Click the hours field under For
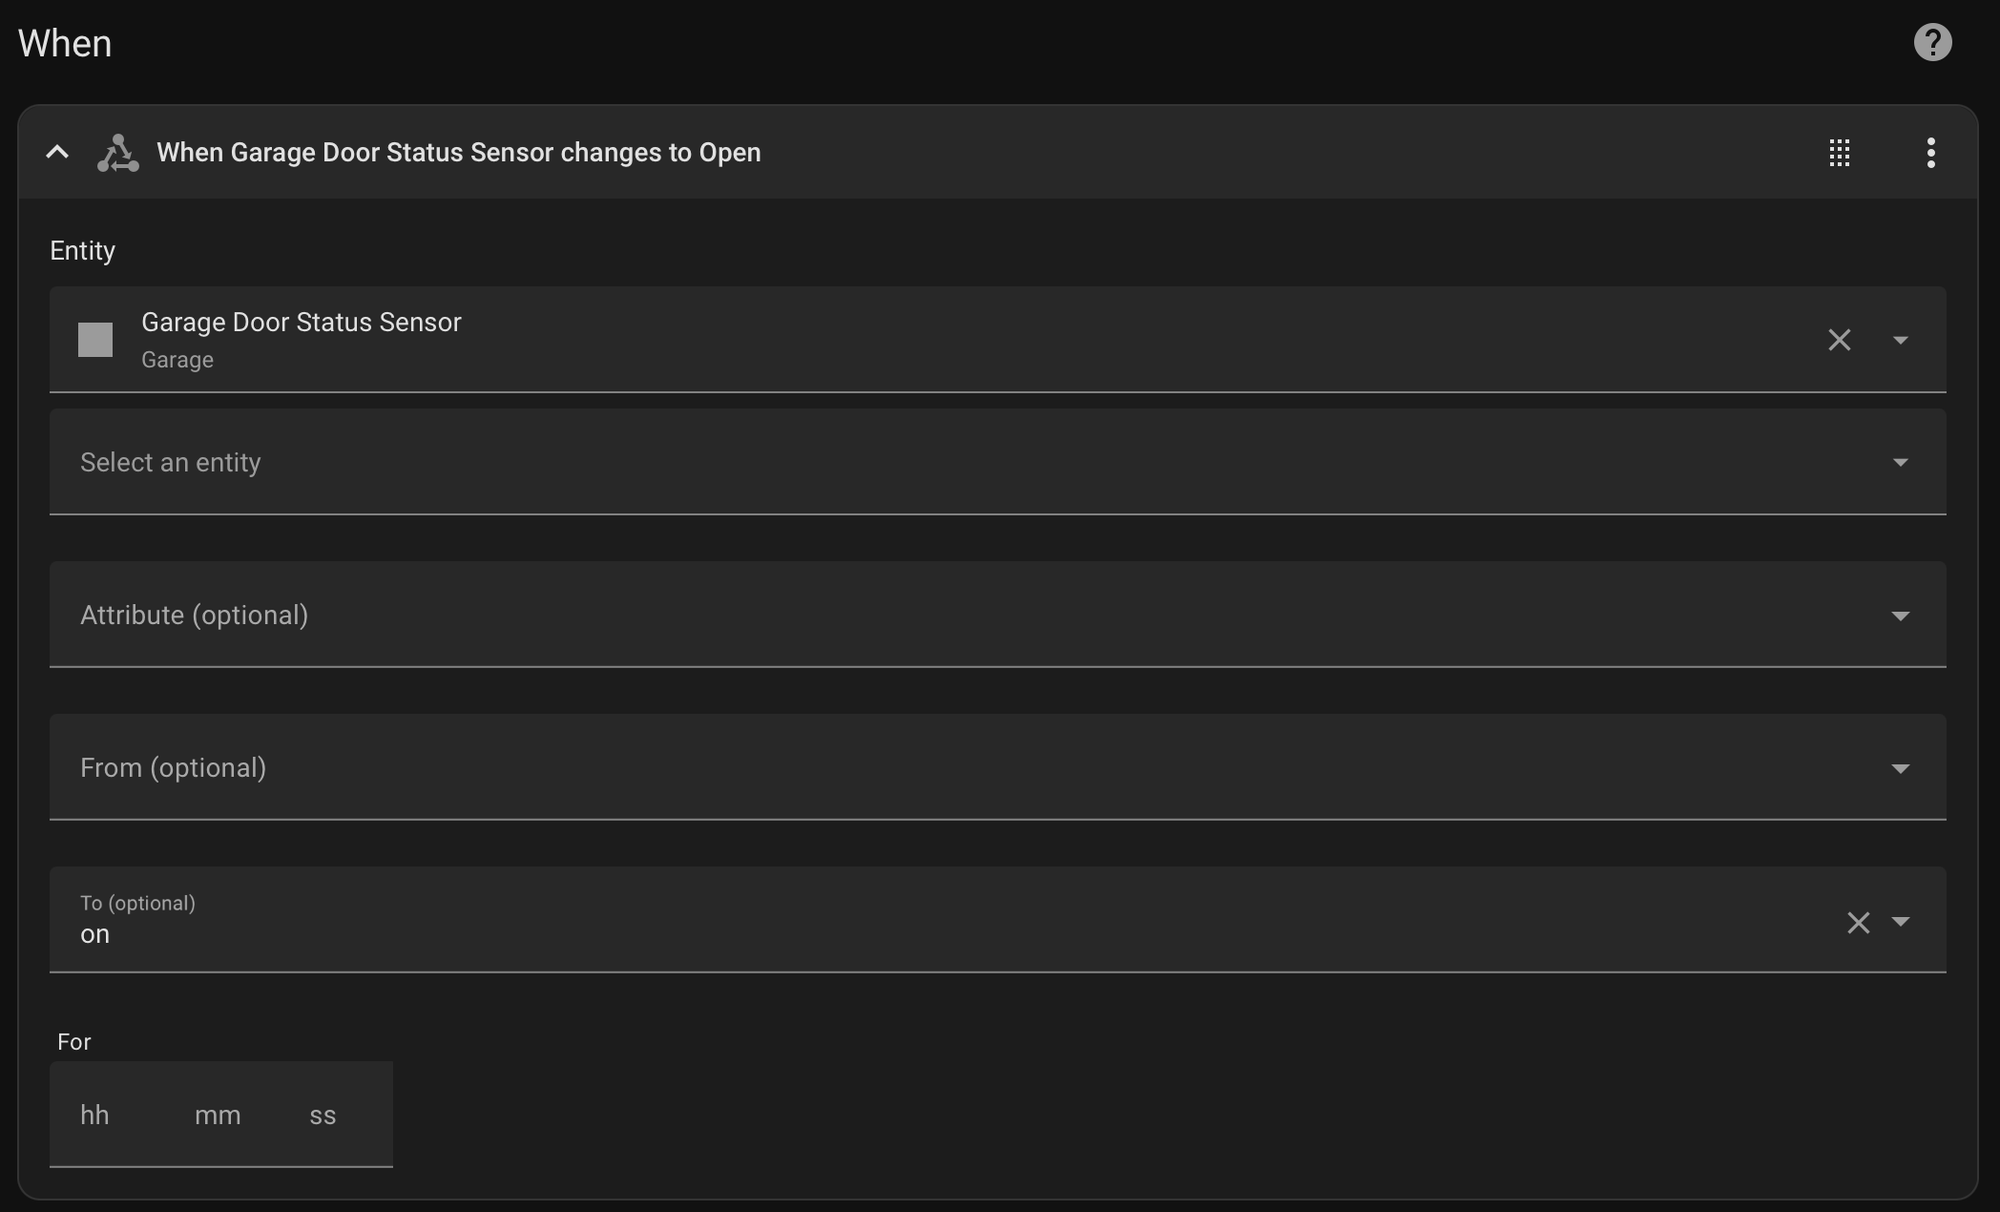This screenshot has height=1212, width=2000. coord(95,1115)
